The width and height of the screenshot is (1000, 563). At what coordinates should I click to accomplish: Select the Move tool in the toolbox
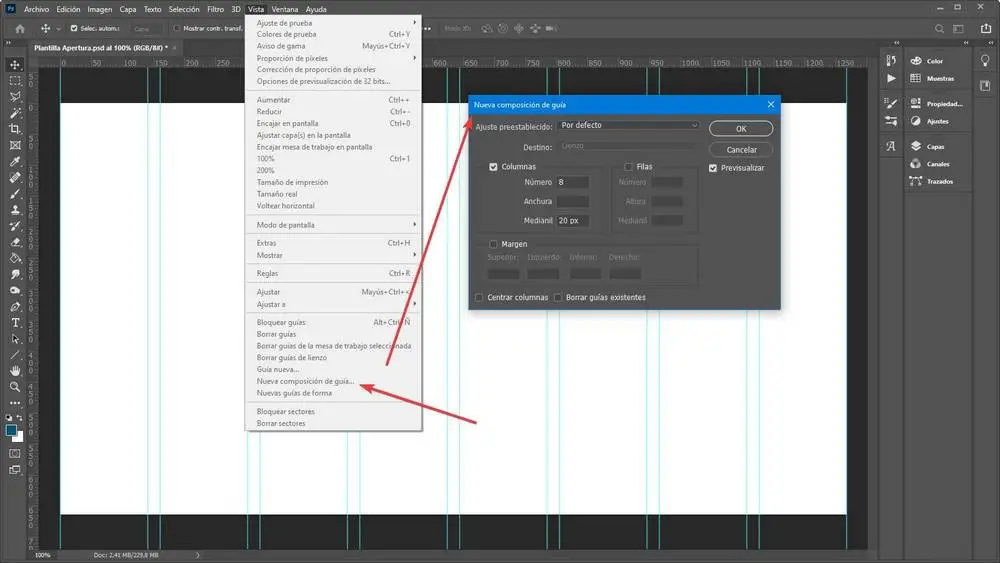(x=15, y=64)
